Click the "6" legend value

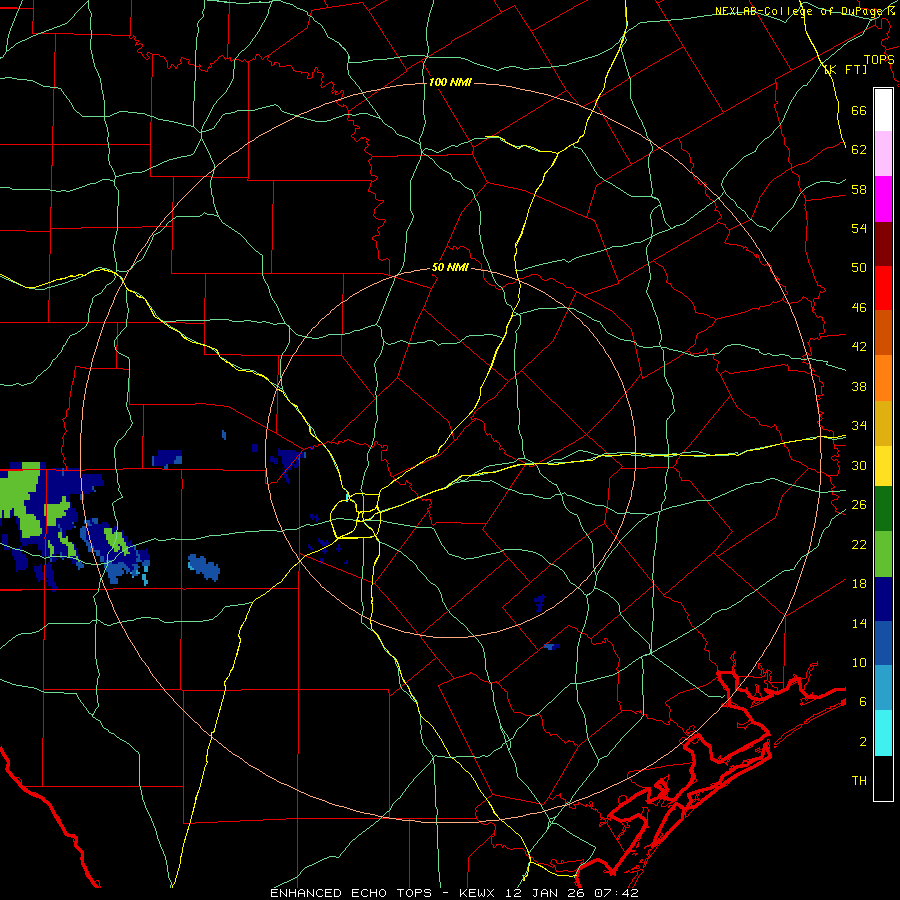click(863, 702)
